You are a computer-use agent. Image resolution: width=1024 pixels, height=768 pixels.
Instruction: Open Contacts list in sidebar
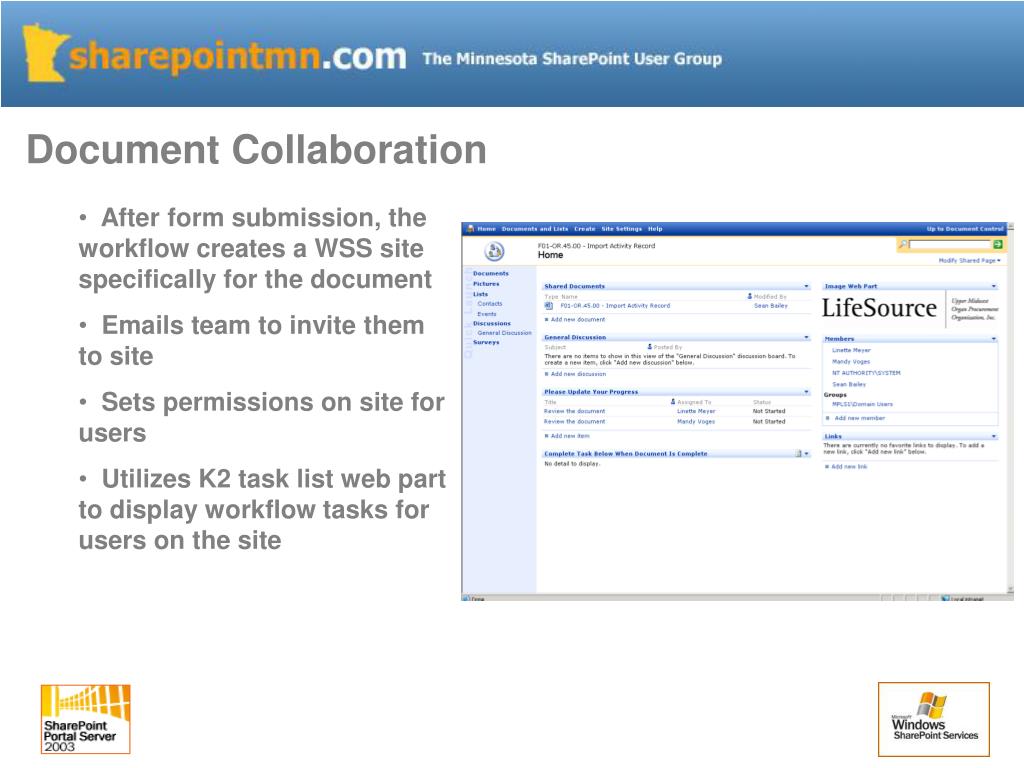point(490,304)
